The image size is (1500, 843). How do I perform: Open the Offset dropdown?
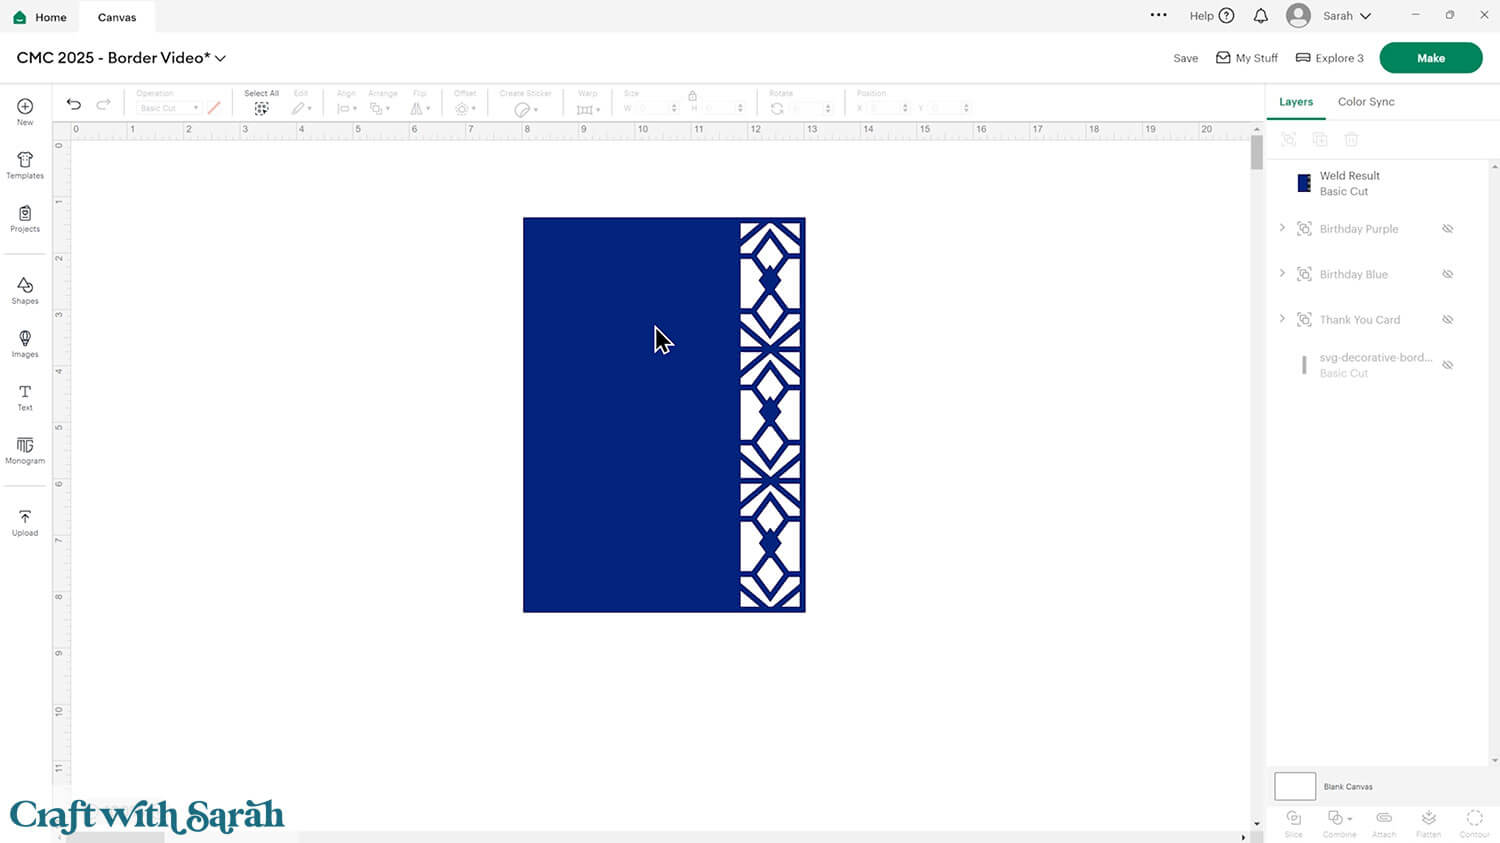[465, 108]
